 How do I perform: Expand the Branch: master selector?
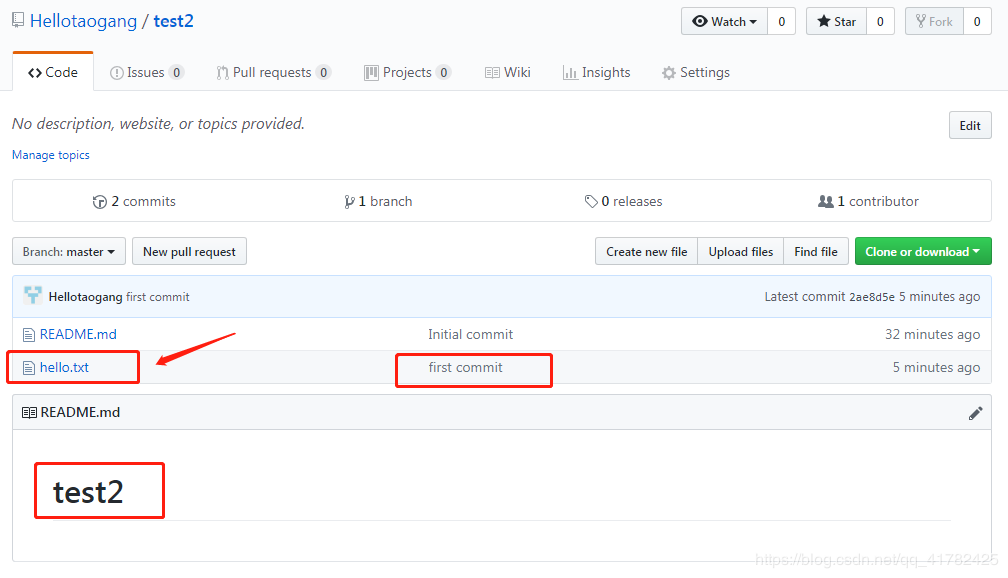click(x=69, y=252)
